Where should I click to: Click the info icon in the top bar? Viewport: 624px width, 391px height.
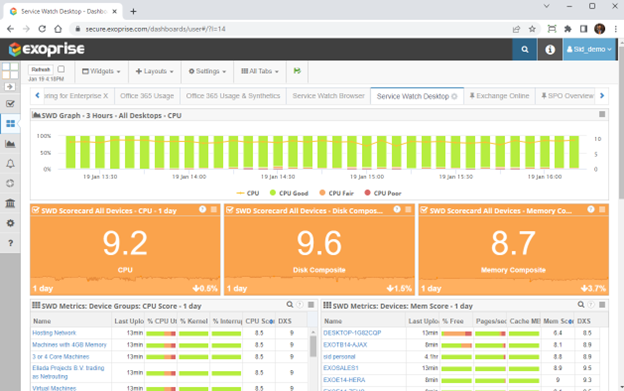coord(550,49)
